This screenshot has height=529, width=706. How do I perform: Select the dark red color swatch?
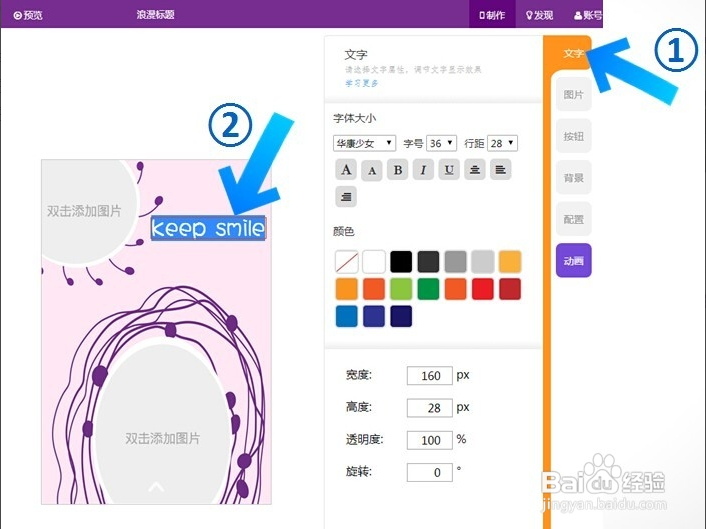[510, 289]
